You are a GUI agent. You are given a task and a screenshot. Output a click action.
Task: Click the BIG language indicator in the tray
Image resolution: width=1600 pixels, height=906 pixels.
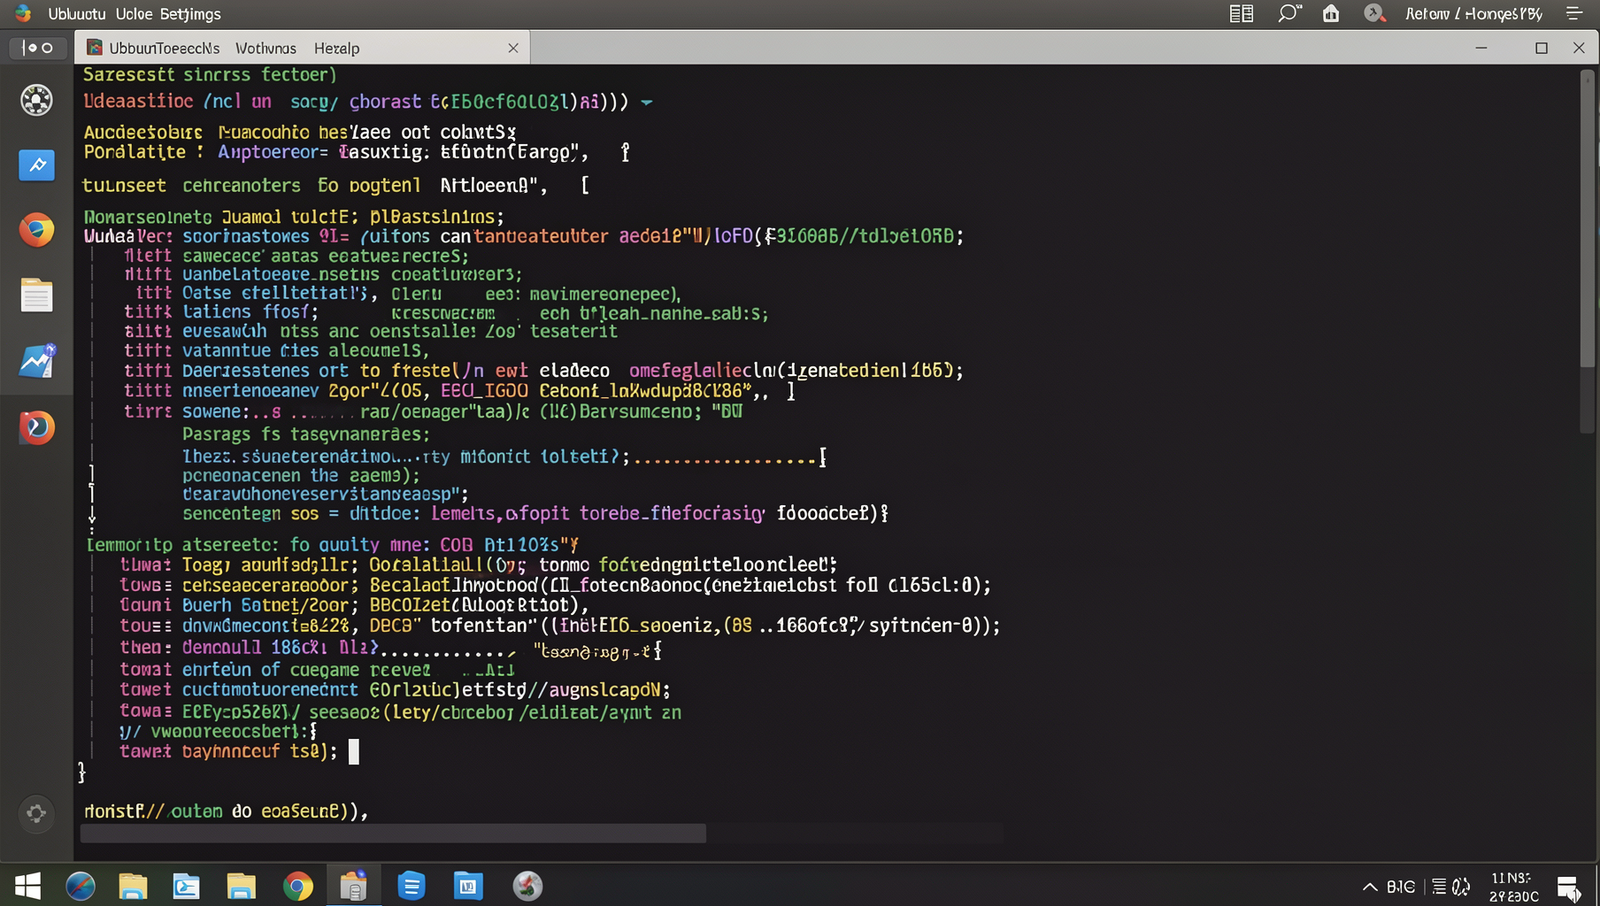1401,887
